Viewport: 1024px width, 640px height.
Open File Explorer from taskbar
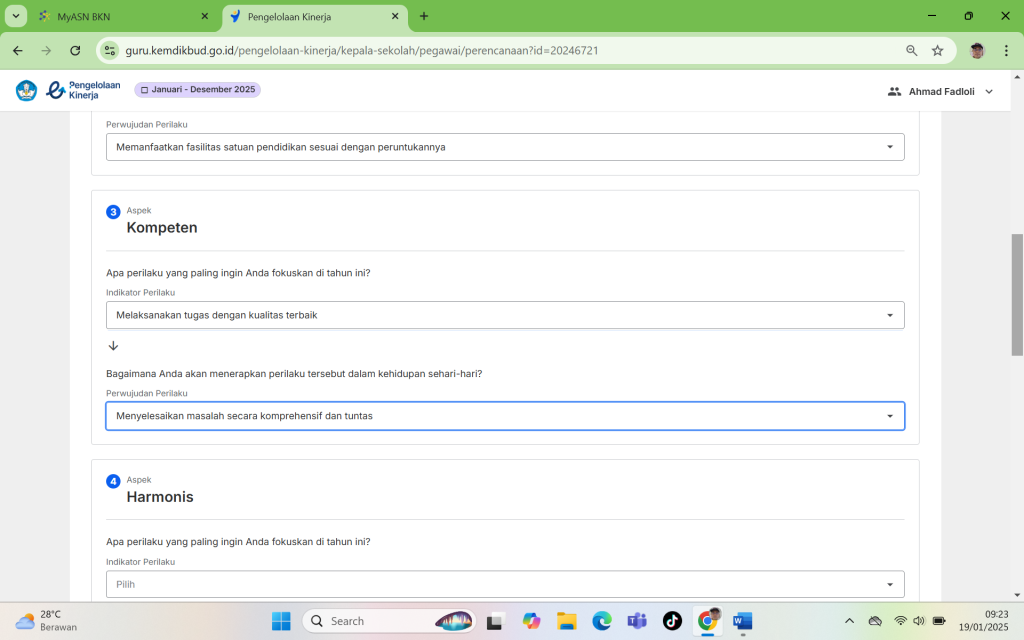[567, 621]
